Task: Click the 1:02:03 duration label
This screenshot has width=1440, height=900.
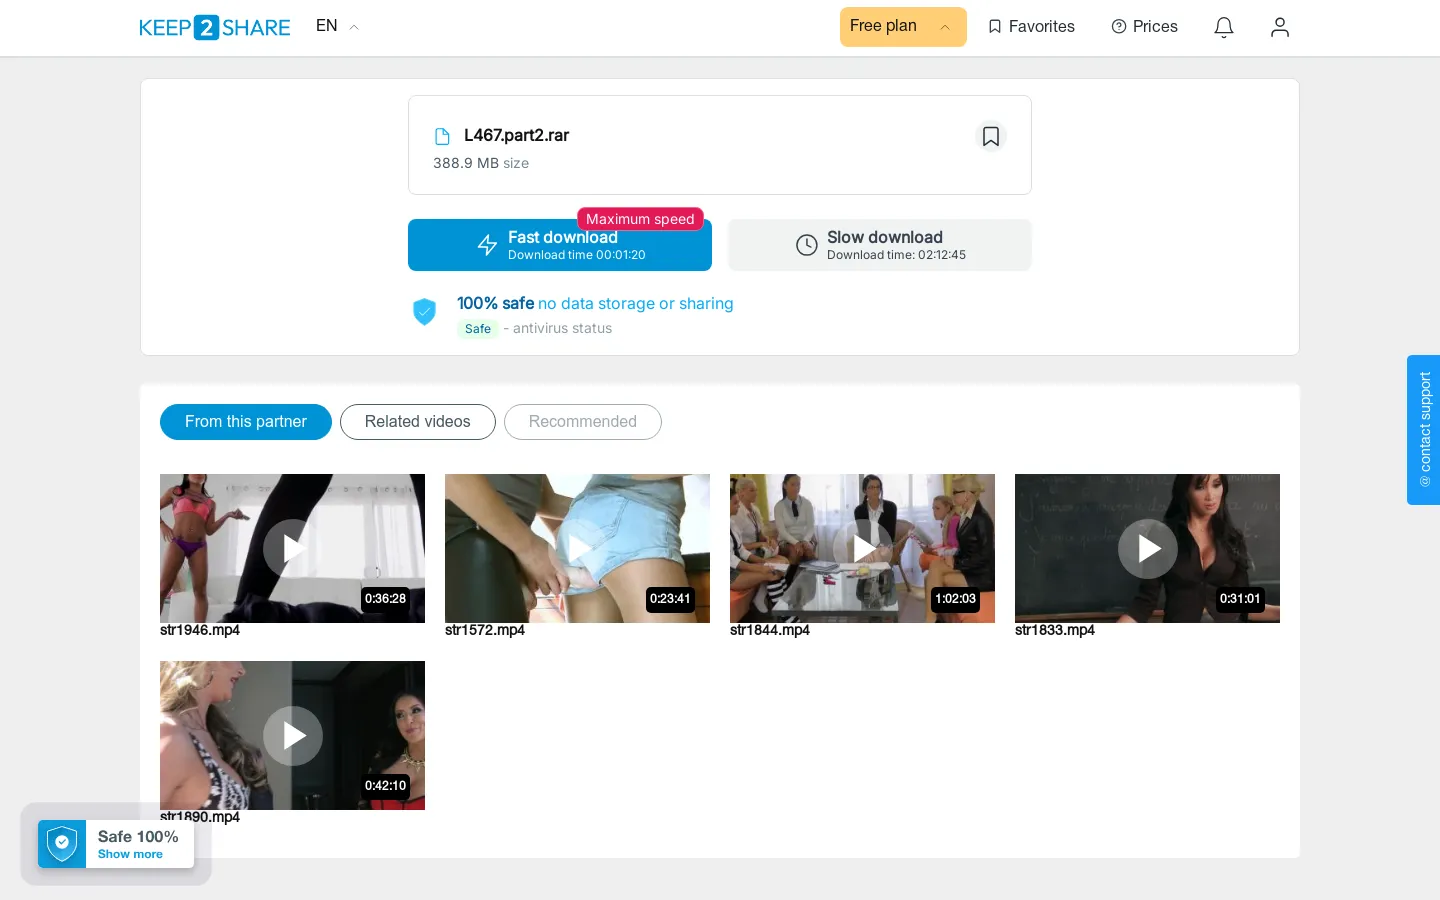Action: coord(955,599)
